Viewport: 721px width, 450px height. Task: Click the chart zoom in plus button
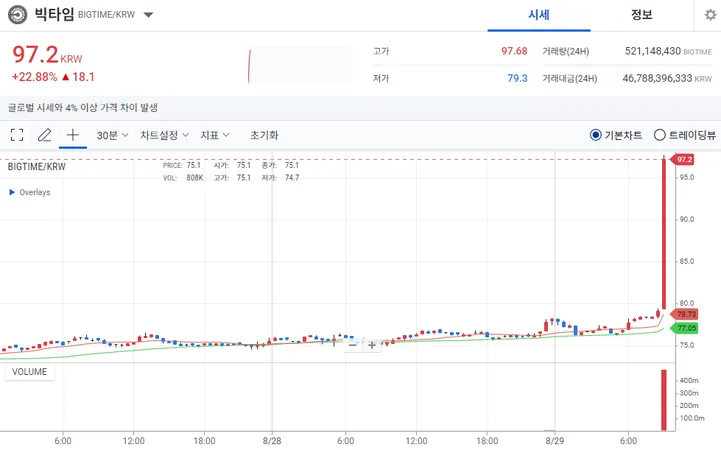(372, 345)
